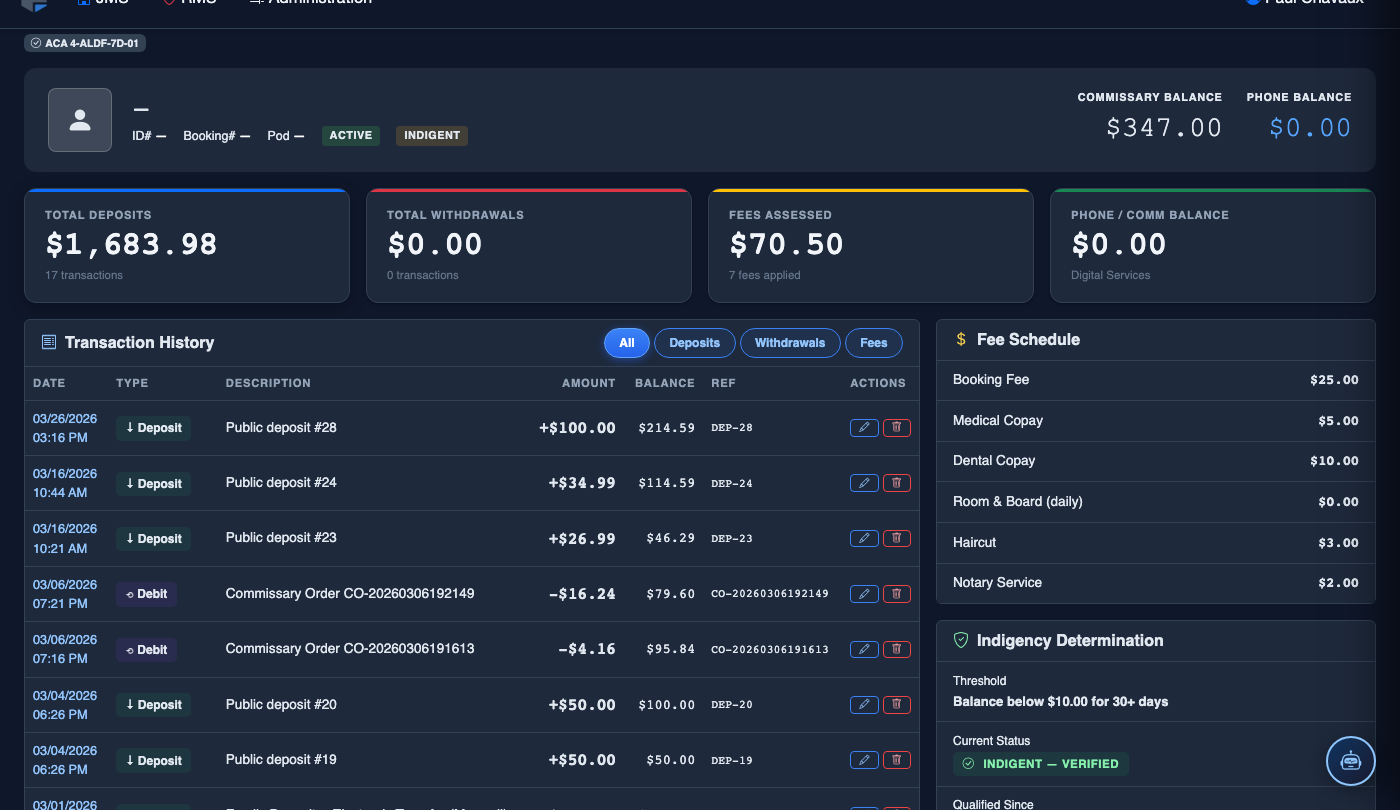Edit the Public deposit #20 transaction
Viewport: 1400px width, 810px height.
(x=864, y=705)
